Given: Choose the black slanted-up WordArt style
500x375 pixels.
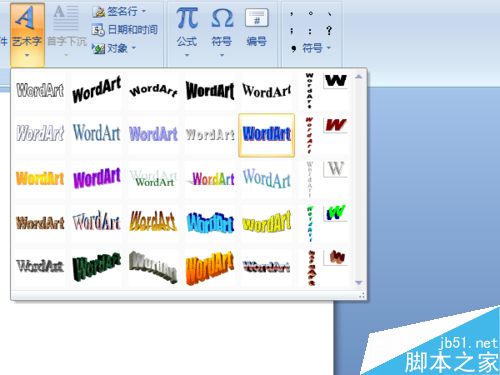Looking at the screenshot, I should 97,91.
